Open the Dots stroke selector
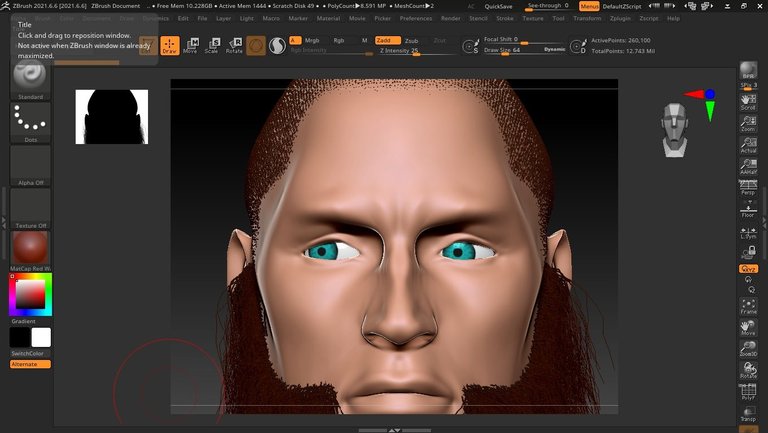768x433 pixels. pyautogui.click(x=30, y=122)
